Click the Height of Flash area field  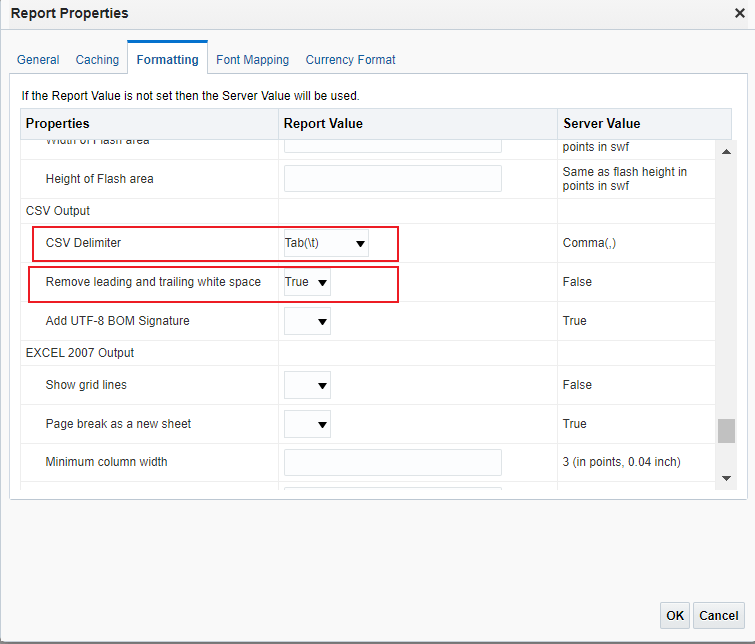pos(392,179)
